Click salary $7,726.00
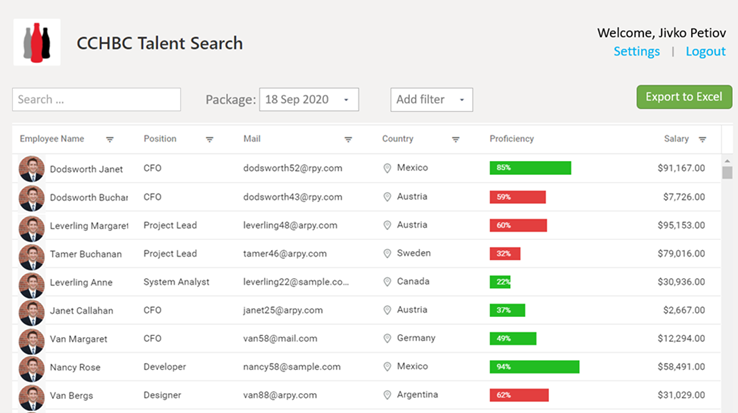 pyautogui.click(x=684, y=197)
